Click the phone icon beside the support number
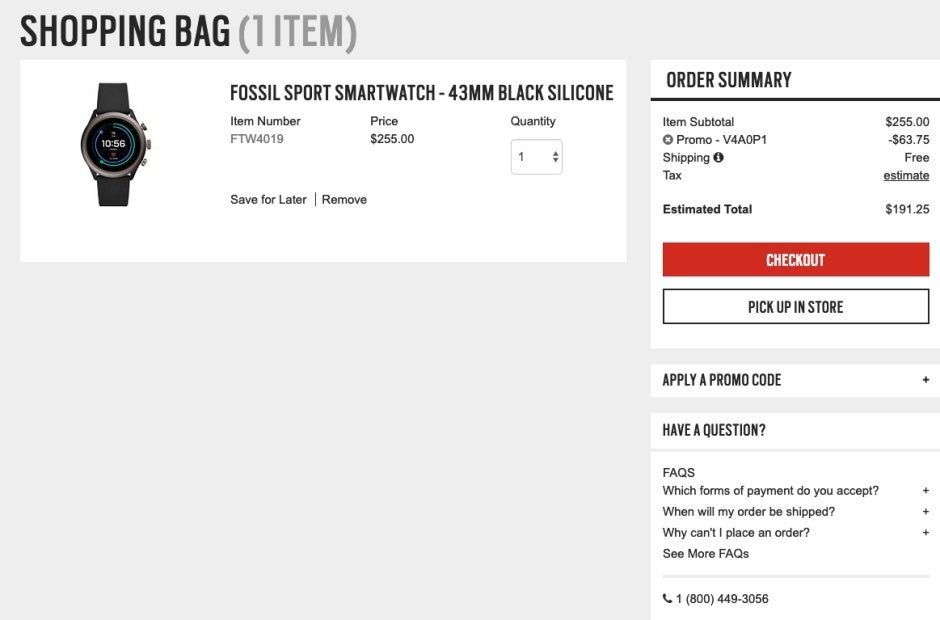This screenshot has height=620, width=940. 667,598
